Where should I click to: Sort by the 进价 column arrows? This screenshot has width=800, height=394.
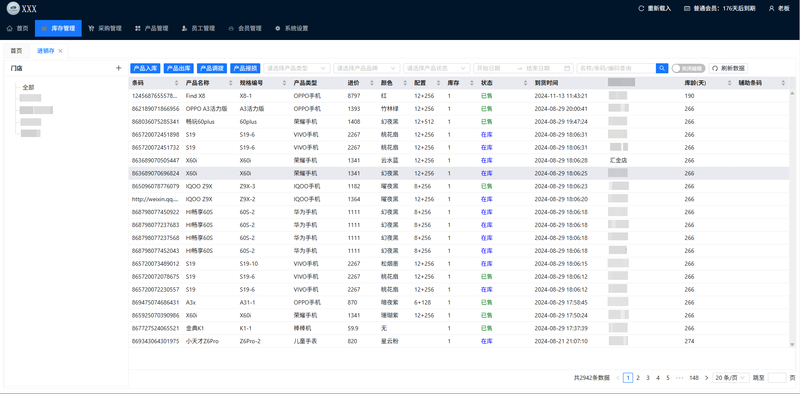point(371,83)
